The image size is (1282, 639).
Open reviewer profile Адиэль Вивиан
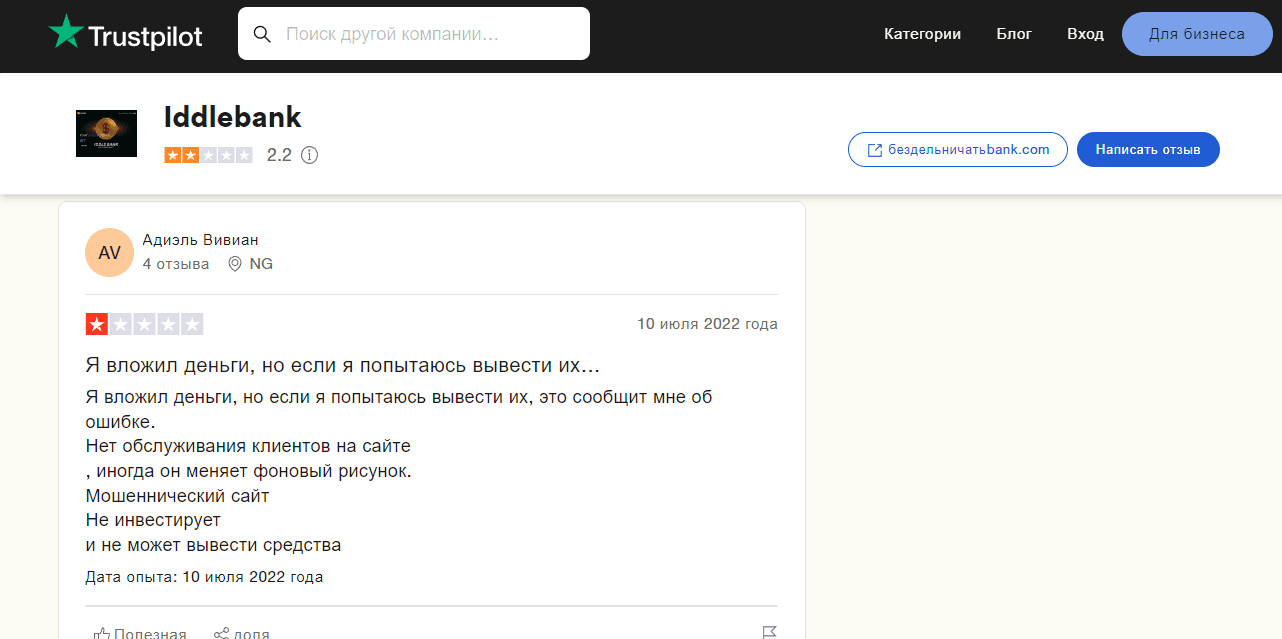coord(200,239)
